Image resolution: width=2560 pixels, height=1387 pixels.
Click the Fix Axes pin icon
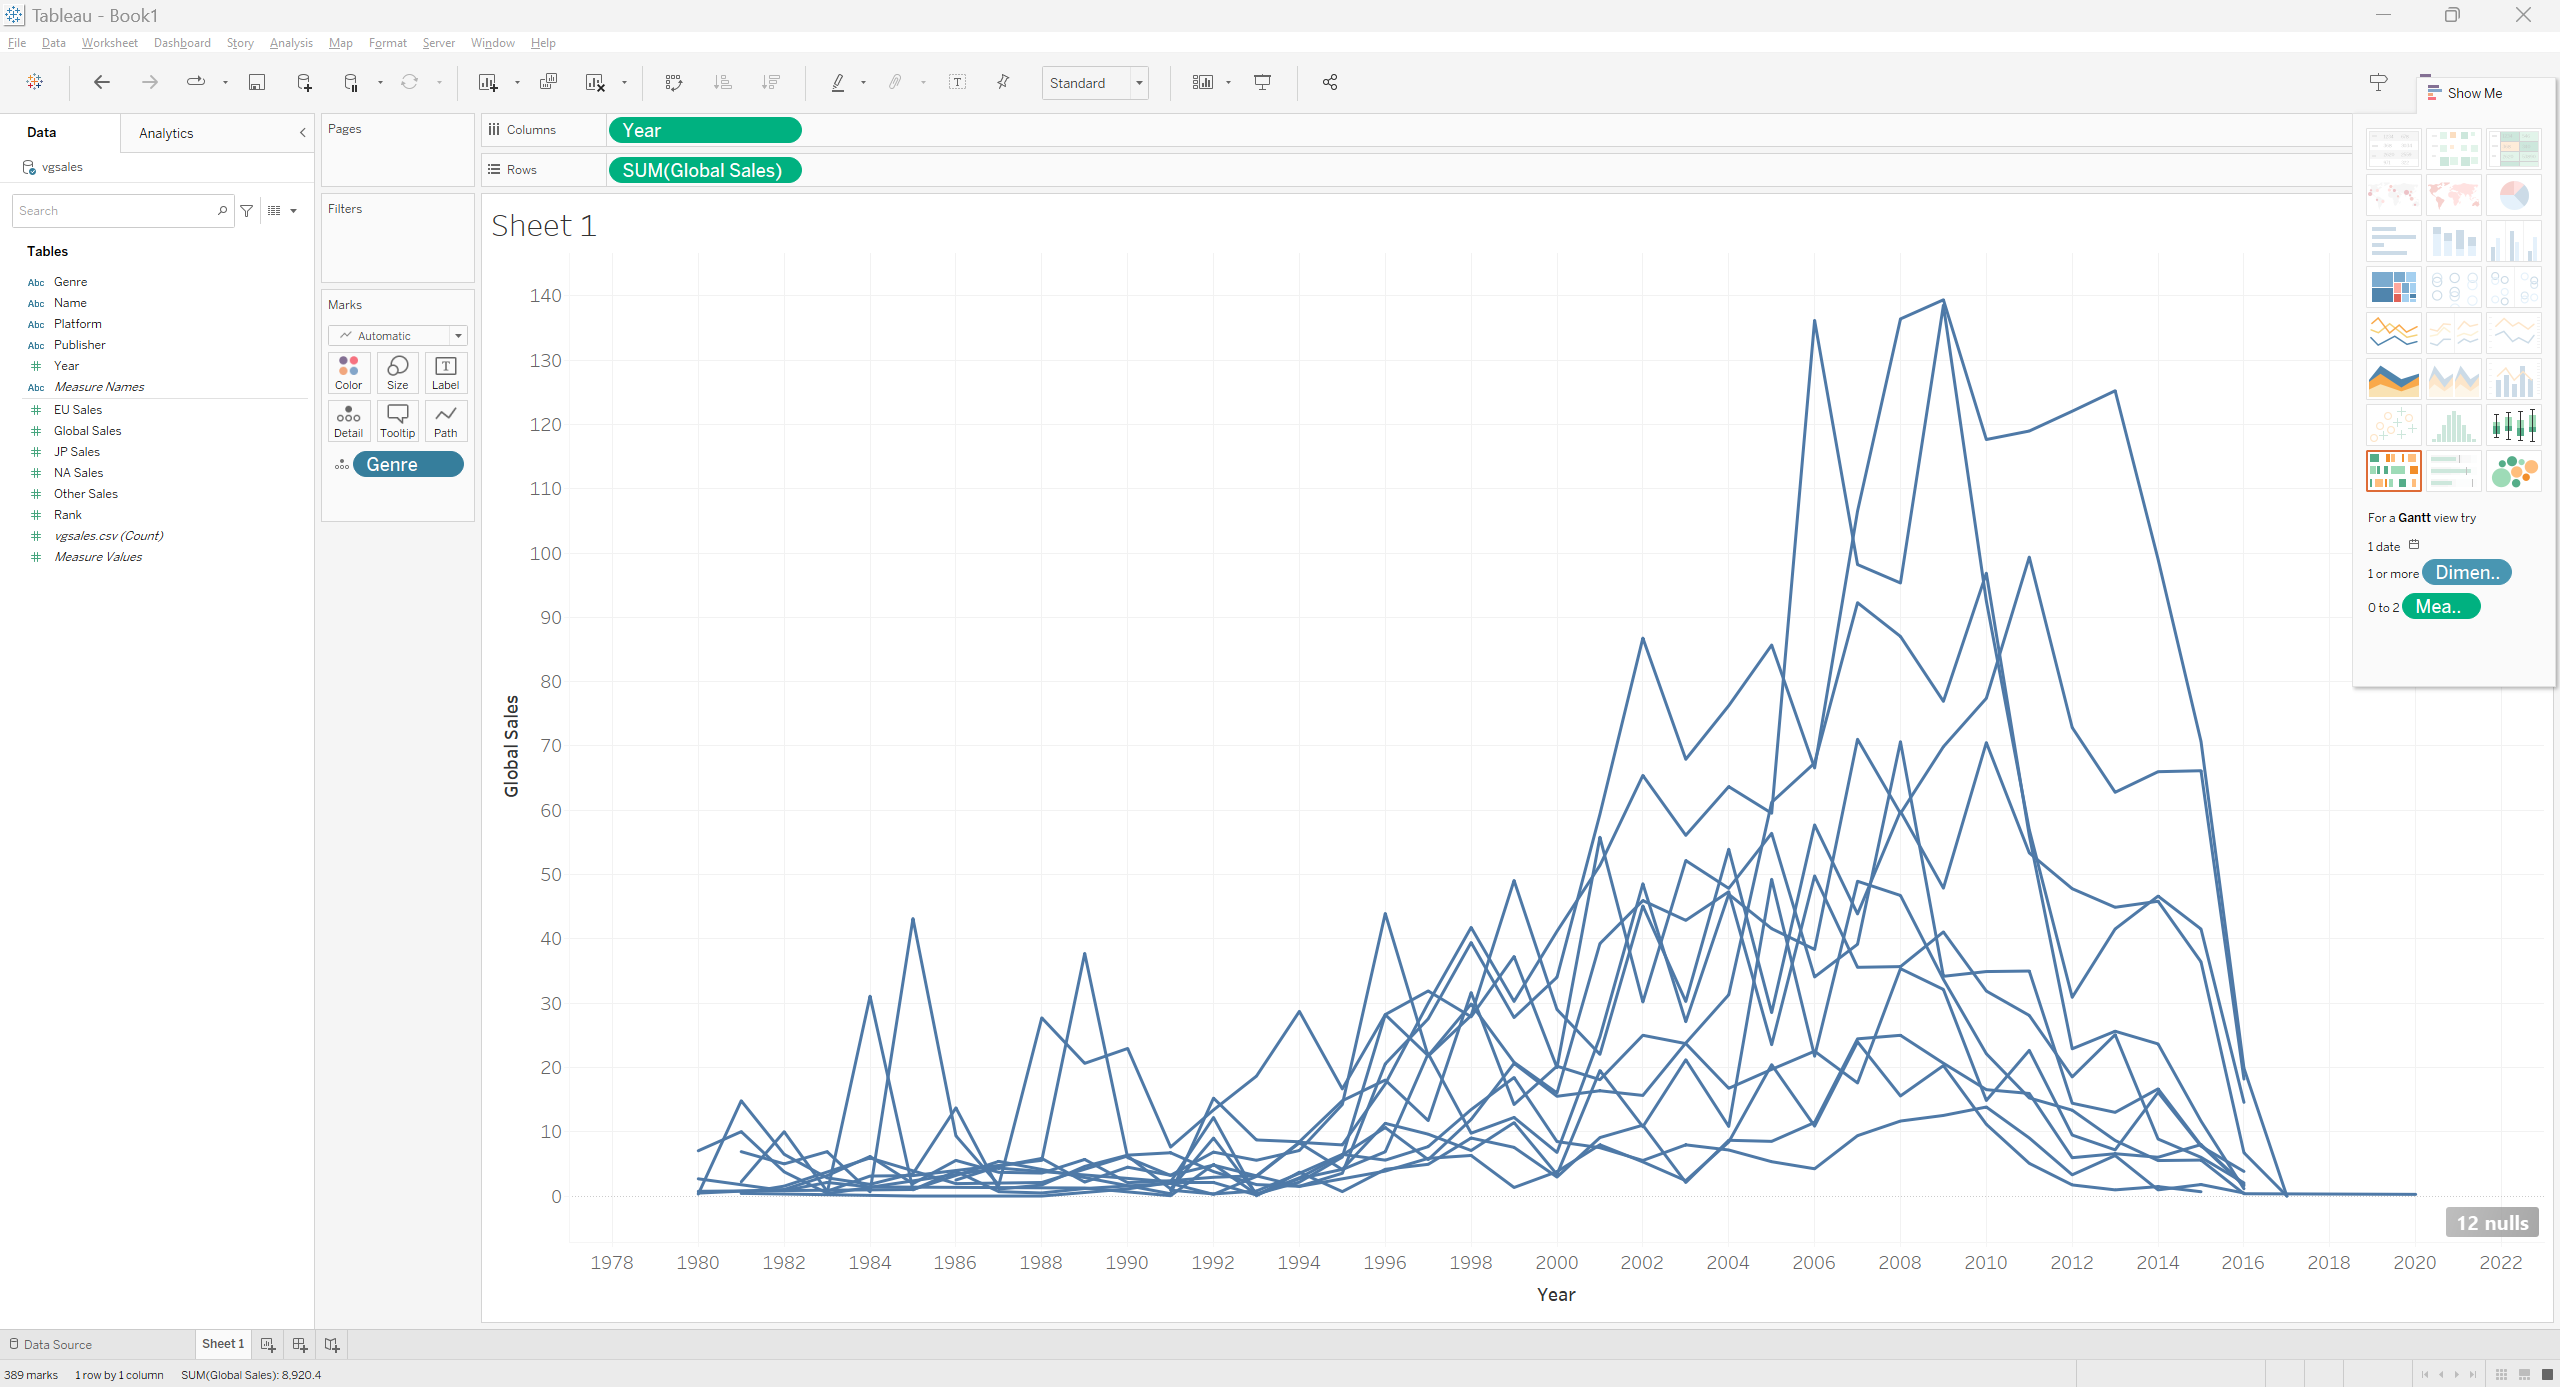[1003, 82]
